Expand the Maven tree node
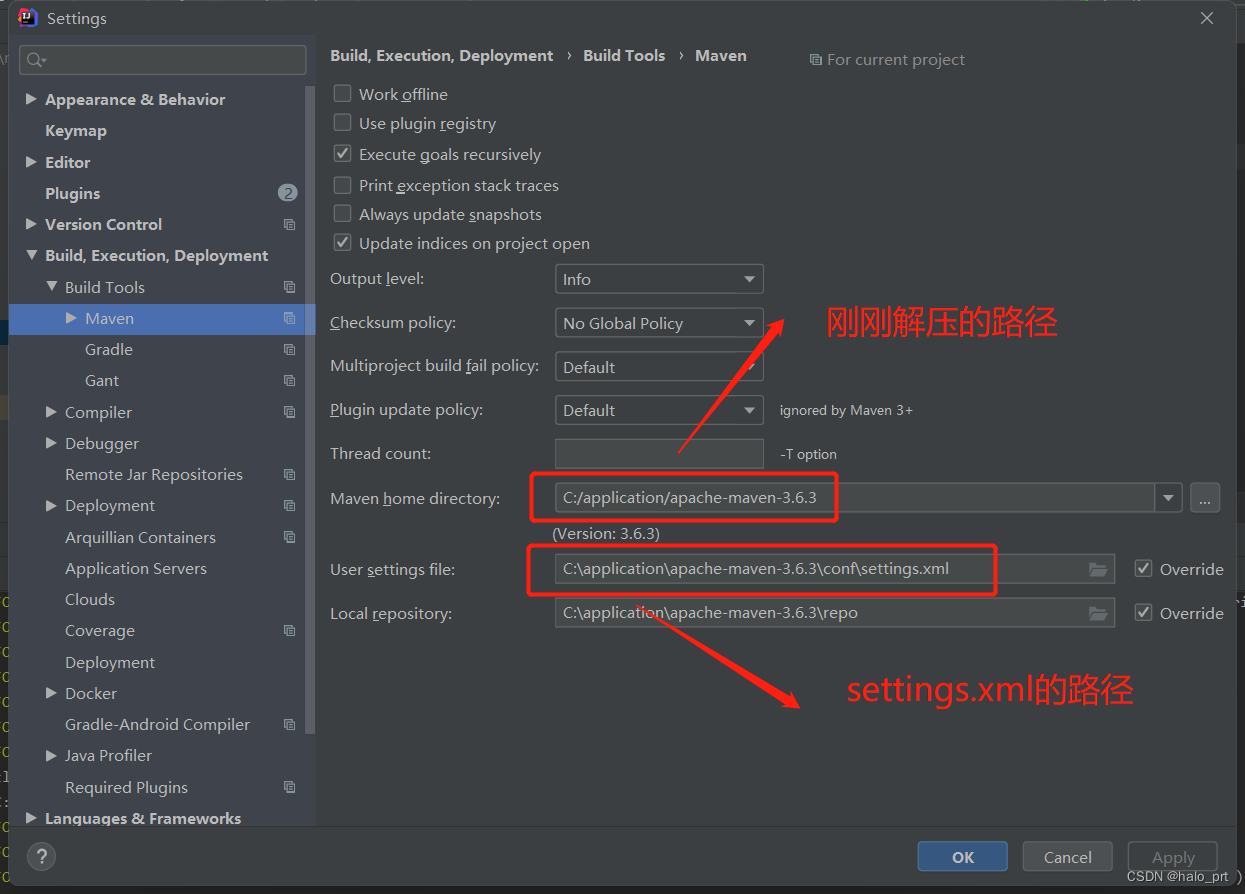The height and width of the screenshot is (894, 1245). pos(71,318)
